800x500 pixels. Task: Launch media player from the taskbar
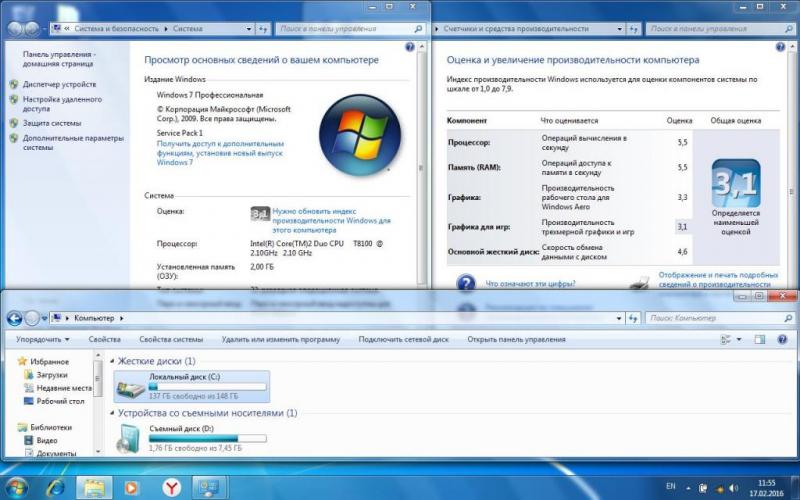131,487
